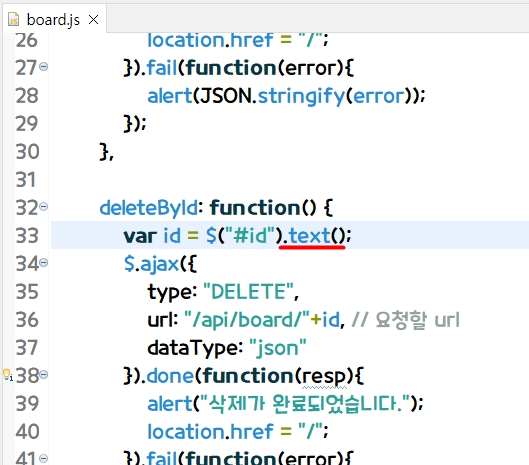Click line number 26 in the gutter
Image resolution: width=529 pixels, height=465 pixels.
point(26,40)
